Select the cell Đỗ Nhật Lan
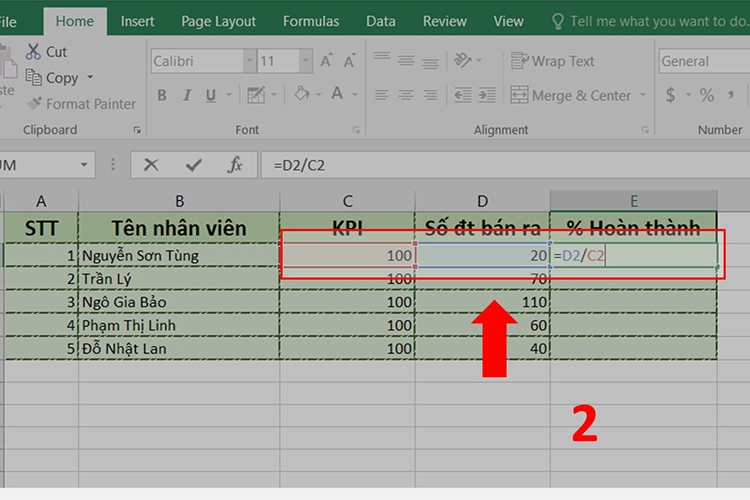Image resolution: width=750 pixels, height=500 pixels. (179, 348)
